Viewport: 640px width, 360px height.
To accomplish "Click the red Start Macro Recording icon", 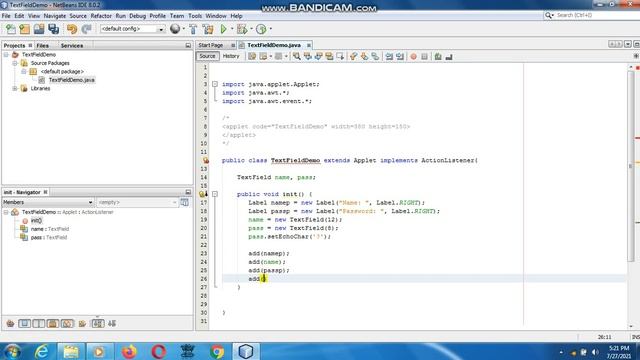I will click(413, 56).
